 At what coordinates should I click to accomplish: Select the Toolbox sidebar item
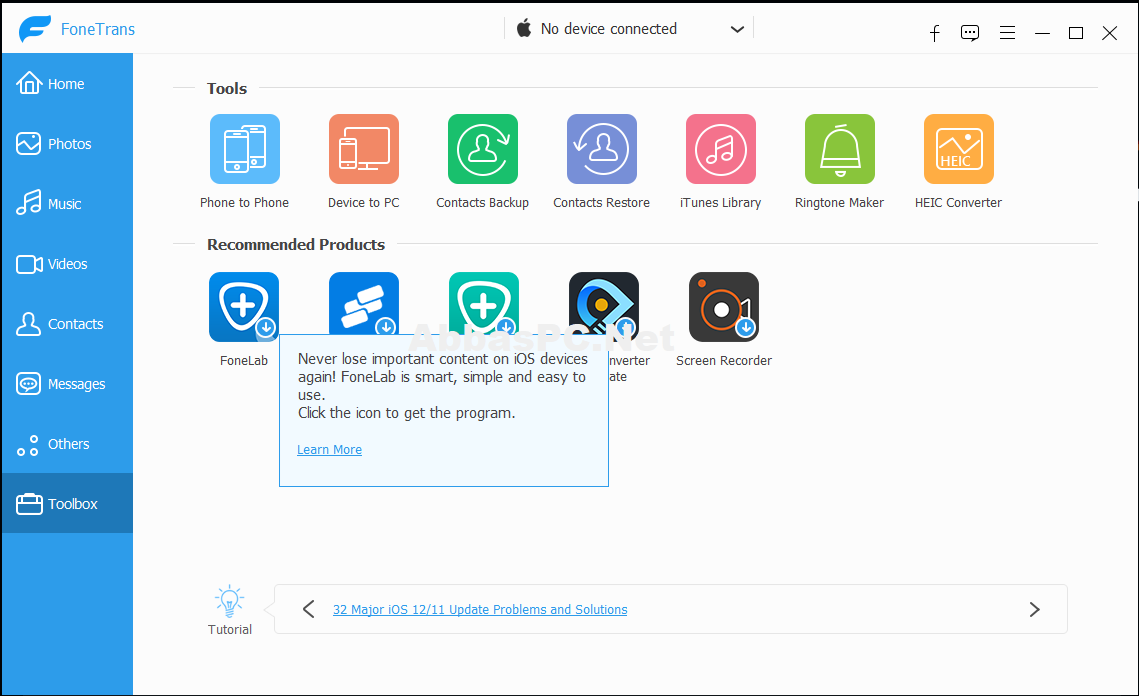(x=67, y=503)
